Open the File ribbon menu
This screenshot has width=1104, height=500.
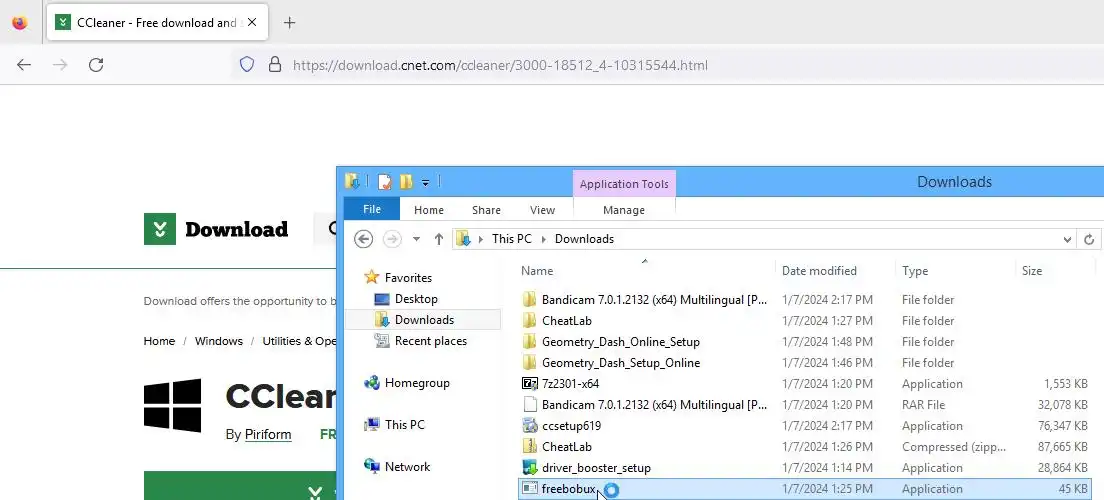click(x=372, y=209)
